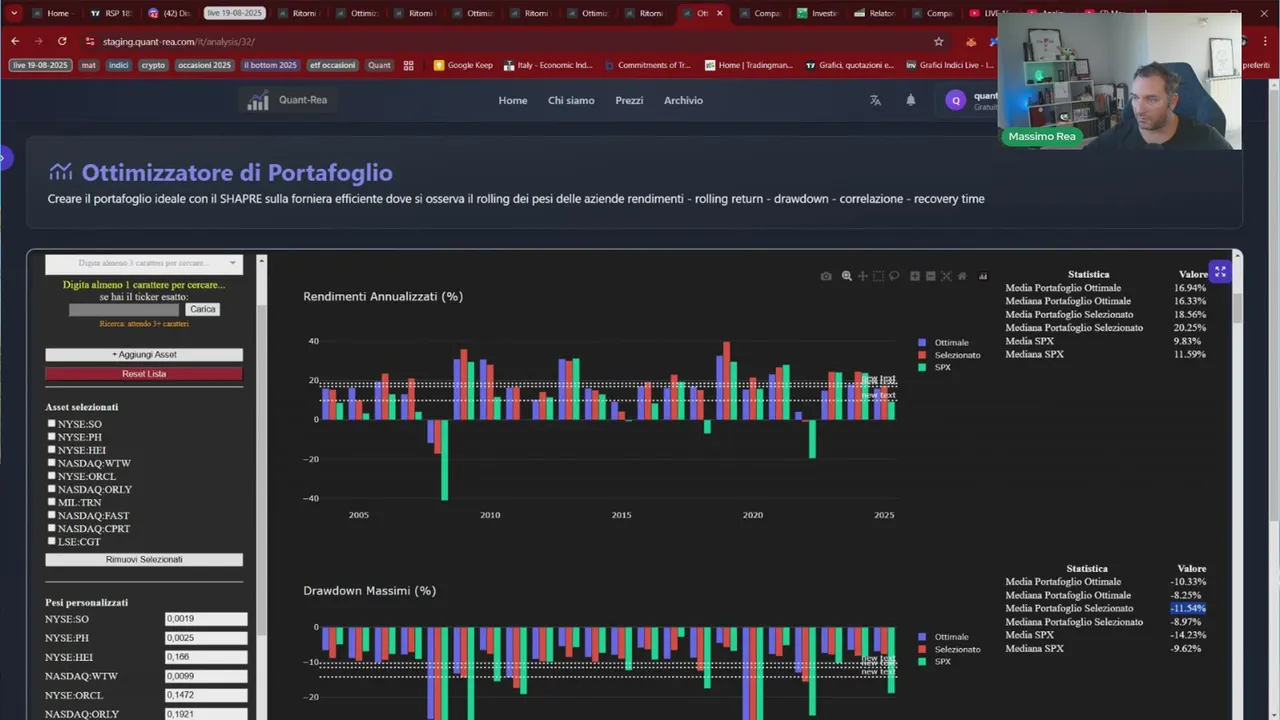This screenshot has height=720, width=1280.
Task: Open Prezzi in site navigation
Action: pyautogui.click(x=629, y=100)
